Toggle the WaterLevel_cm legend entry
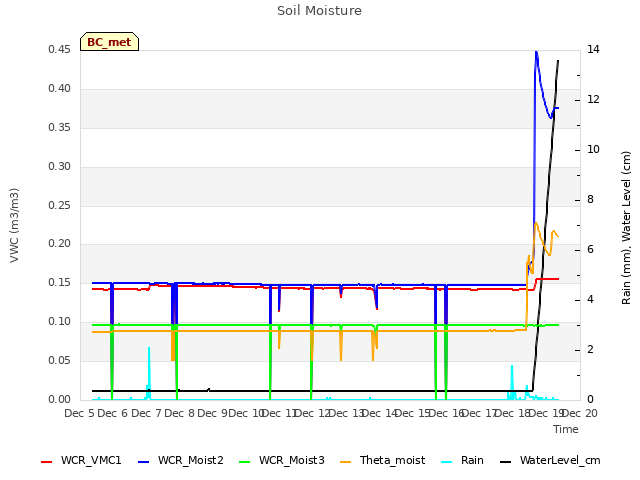Viewport: 640px width, 480px height. 550,460
